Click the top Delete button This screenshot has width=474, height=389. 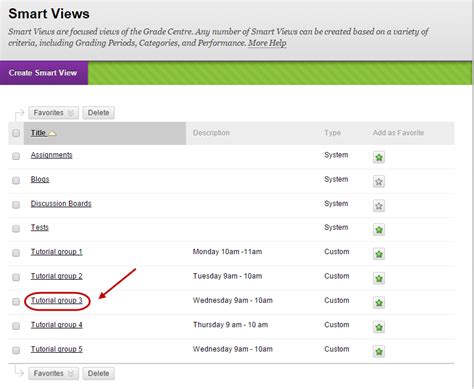(x=98, y=113)
